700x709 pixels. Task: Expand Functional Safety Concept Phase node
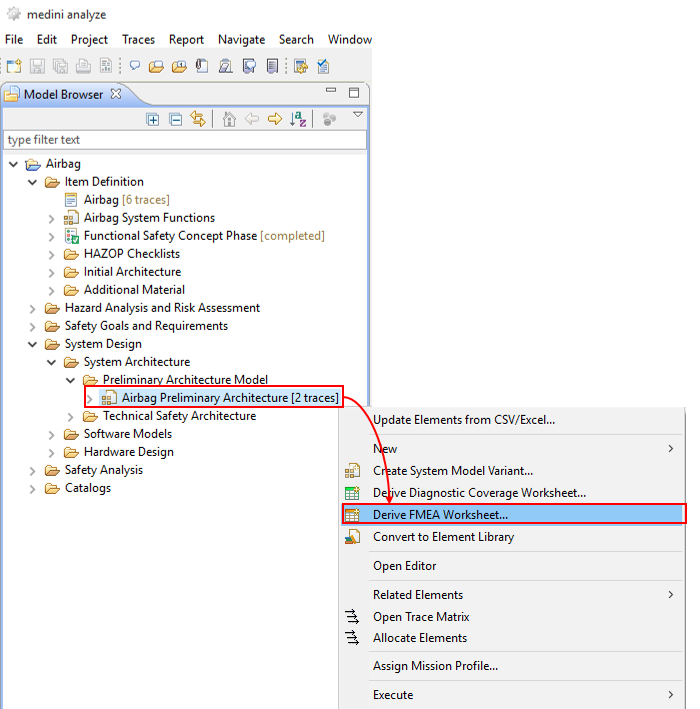(52, 237)
